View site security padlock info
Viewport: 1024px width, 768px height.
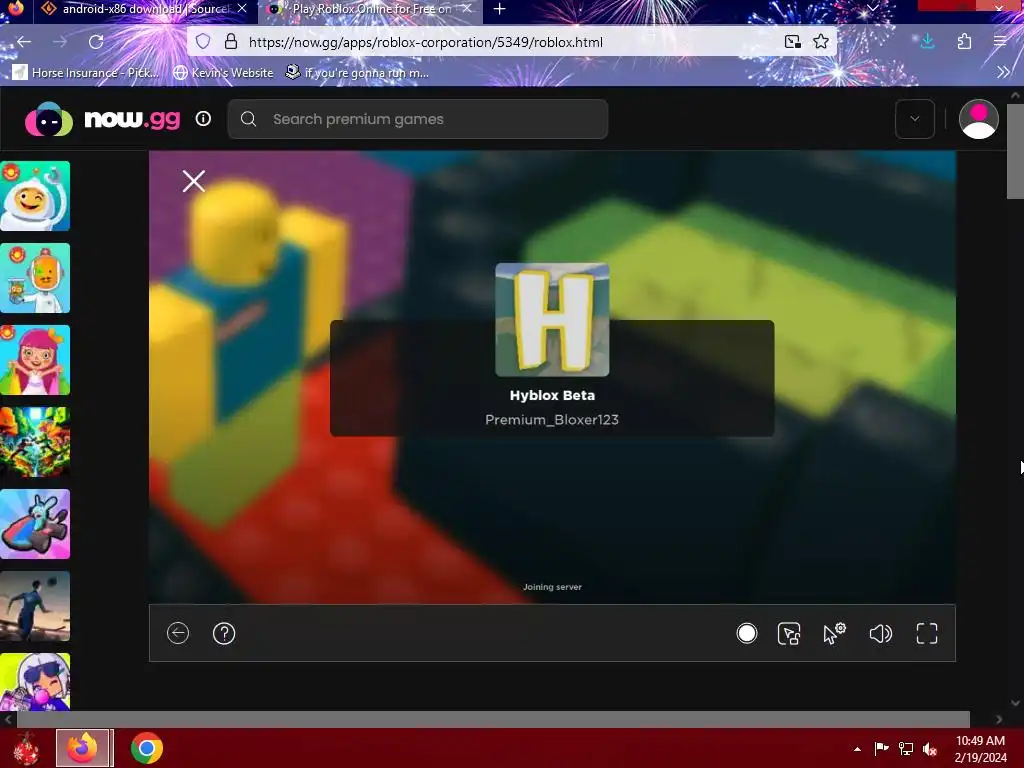[231, 42]
